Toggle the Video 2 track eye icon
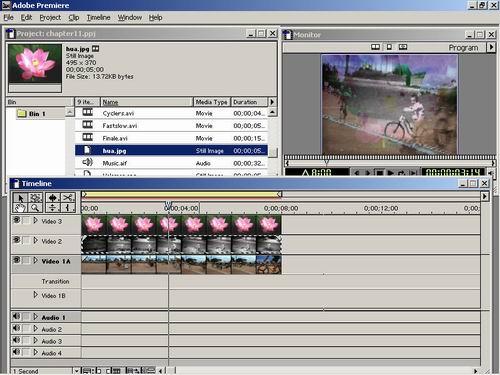Viewport: 500px width, 375px height. (x=16, y=240)
